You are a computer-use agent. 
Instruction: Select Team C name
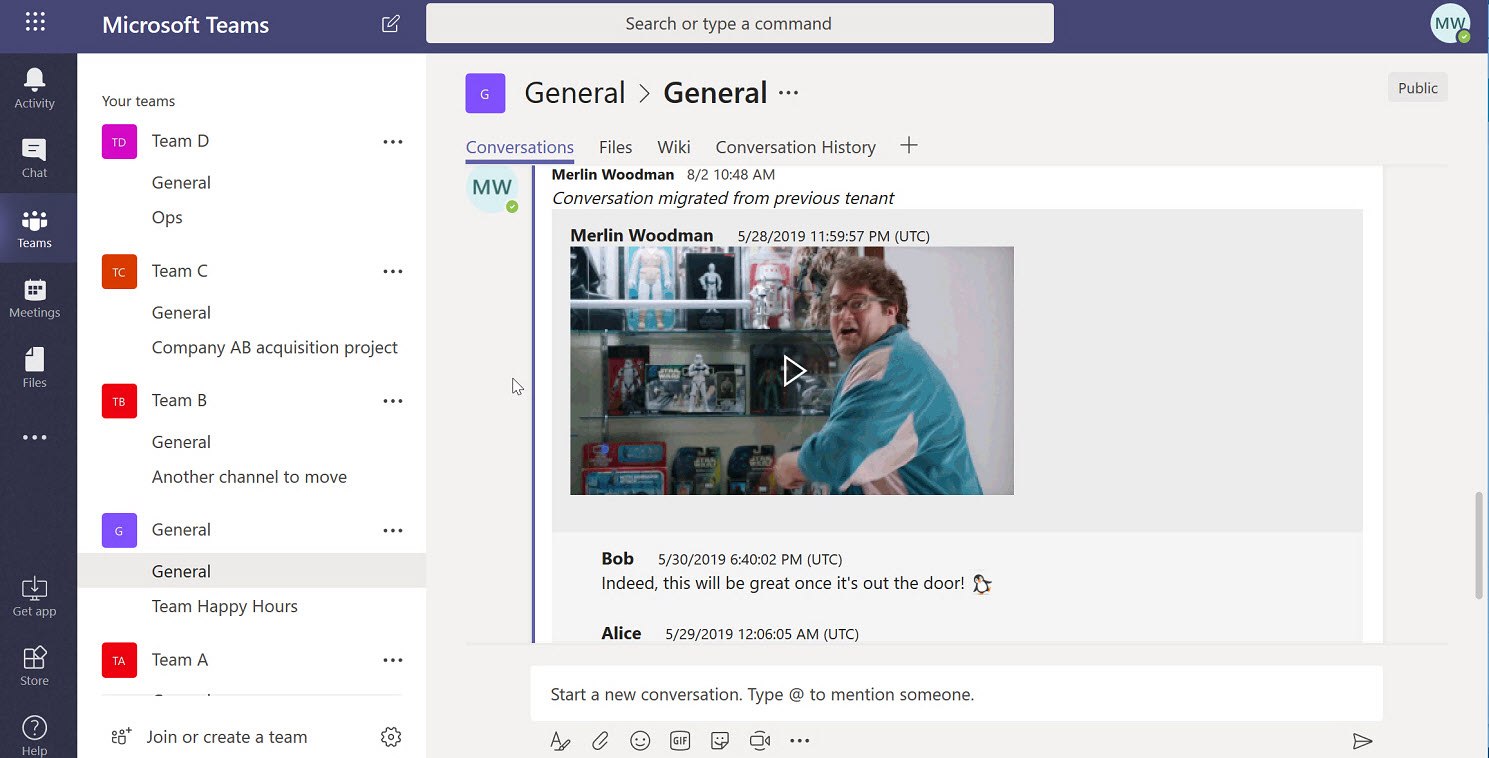[180, 271]
